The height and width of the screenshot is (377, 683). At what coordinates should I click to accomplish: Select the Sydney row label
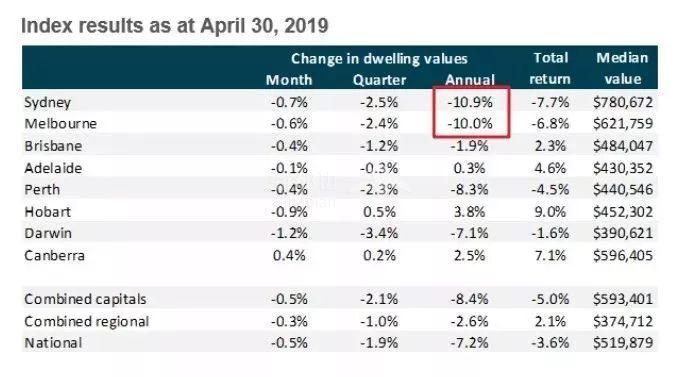pyautogui.click(x=47, y=103)
